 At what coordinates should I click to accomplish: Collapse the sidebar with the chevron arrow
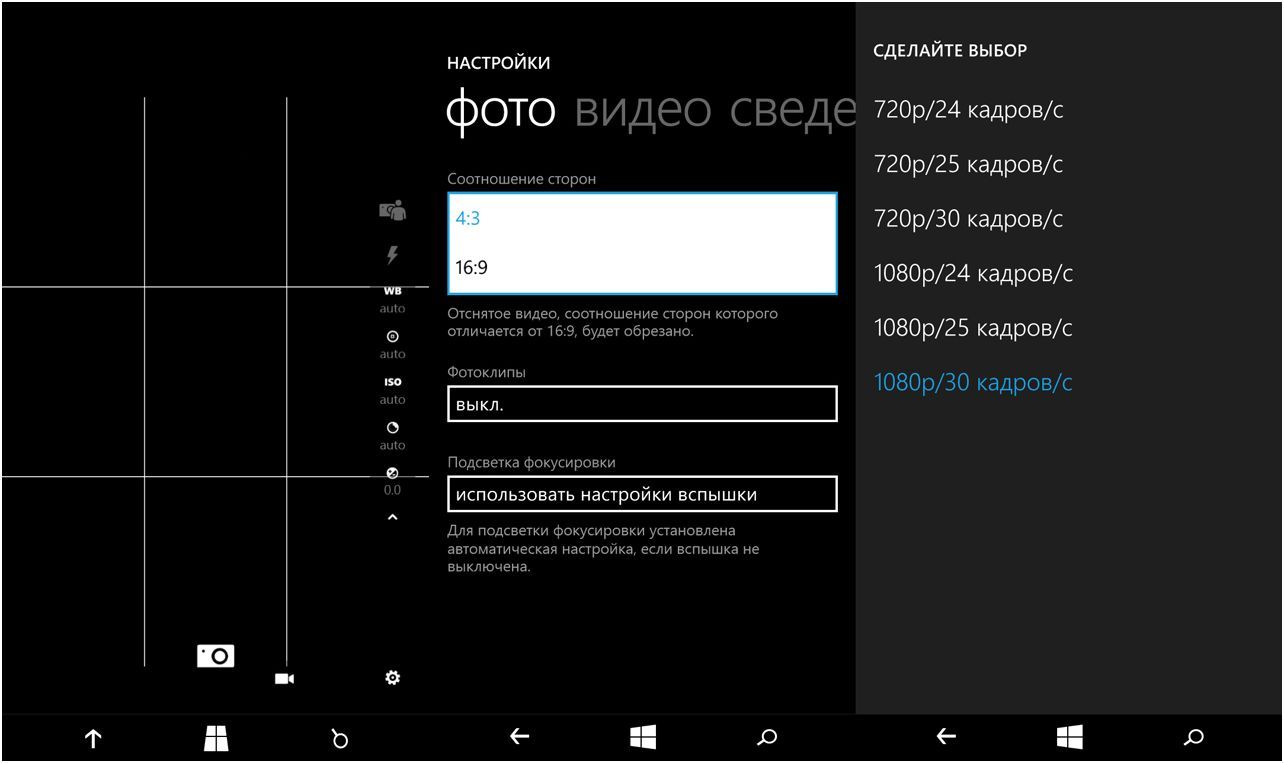[x=392, y=519]
